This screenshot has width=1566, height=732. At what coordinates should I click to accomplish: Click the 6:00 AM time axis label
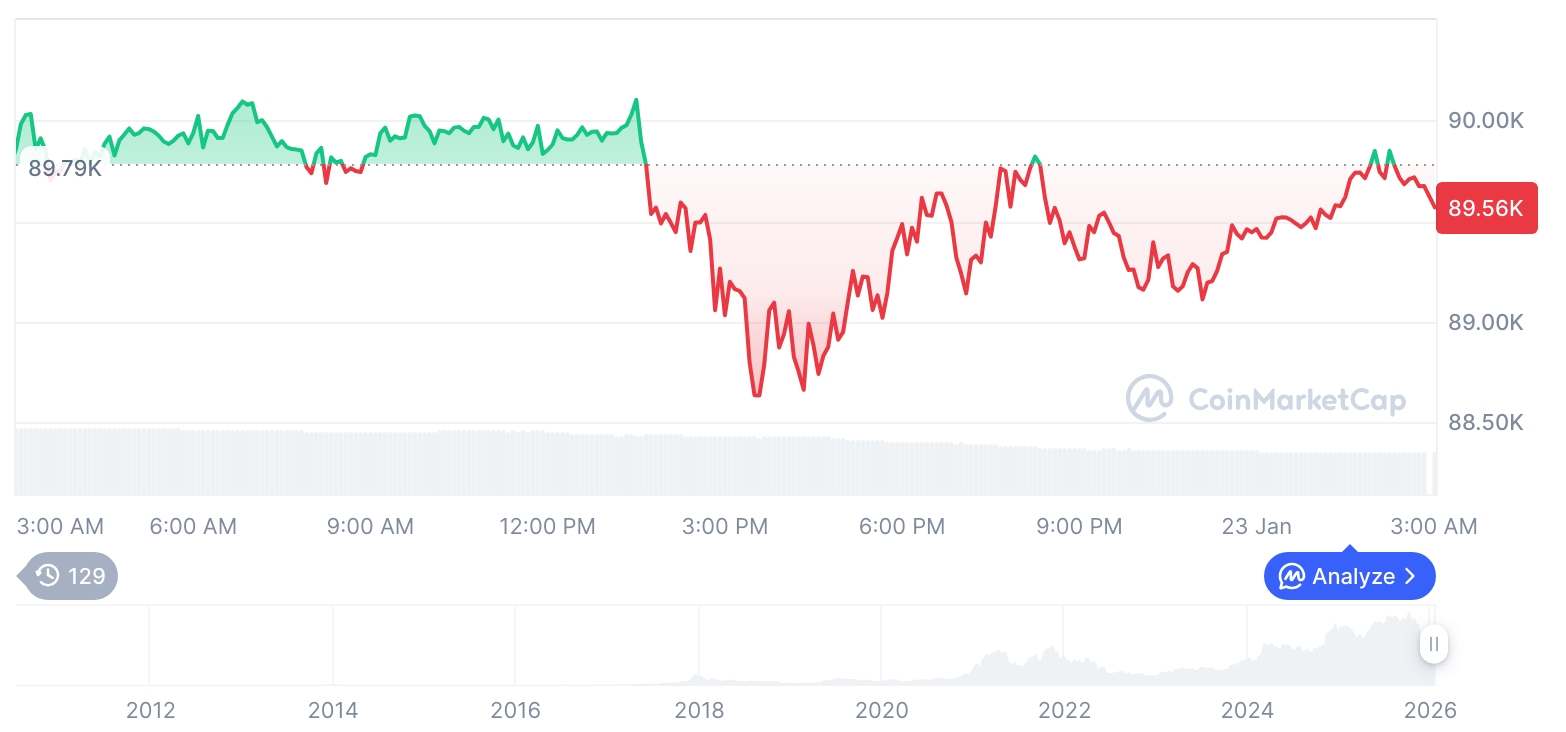coord(193,526)
